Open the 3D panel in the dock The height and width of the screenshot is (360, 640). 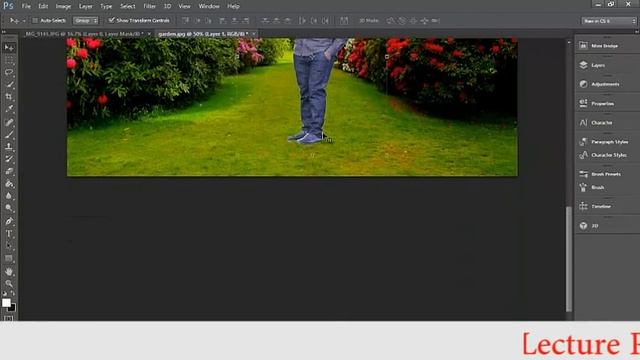point(589,225)
